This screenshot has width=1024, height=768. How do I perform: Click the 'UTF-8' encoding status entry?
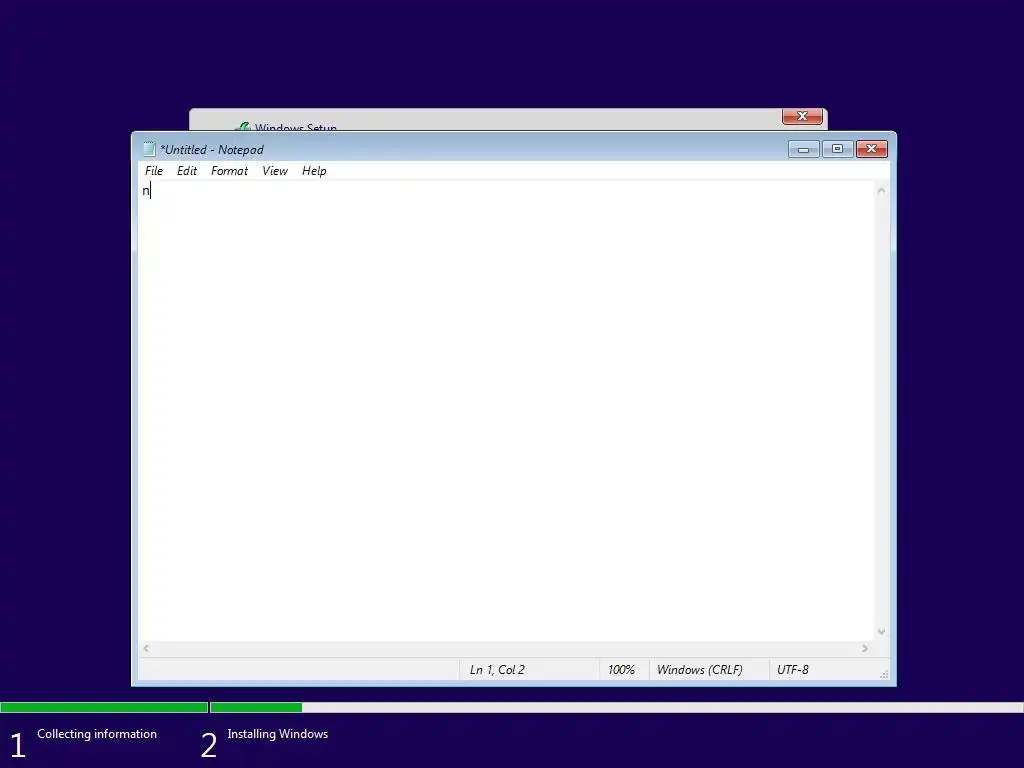coord(793,670)
